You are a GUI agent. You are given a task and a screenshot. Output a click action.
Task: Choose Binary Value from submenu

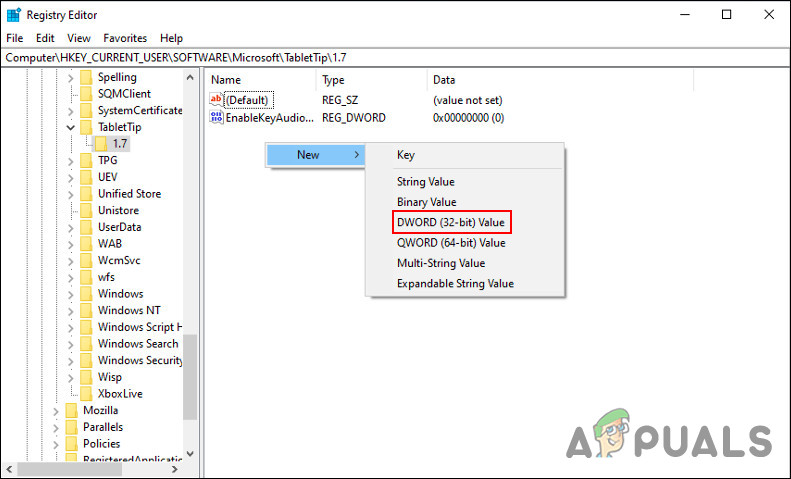(x=426, y=202)
